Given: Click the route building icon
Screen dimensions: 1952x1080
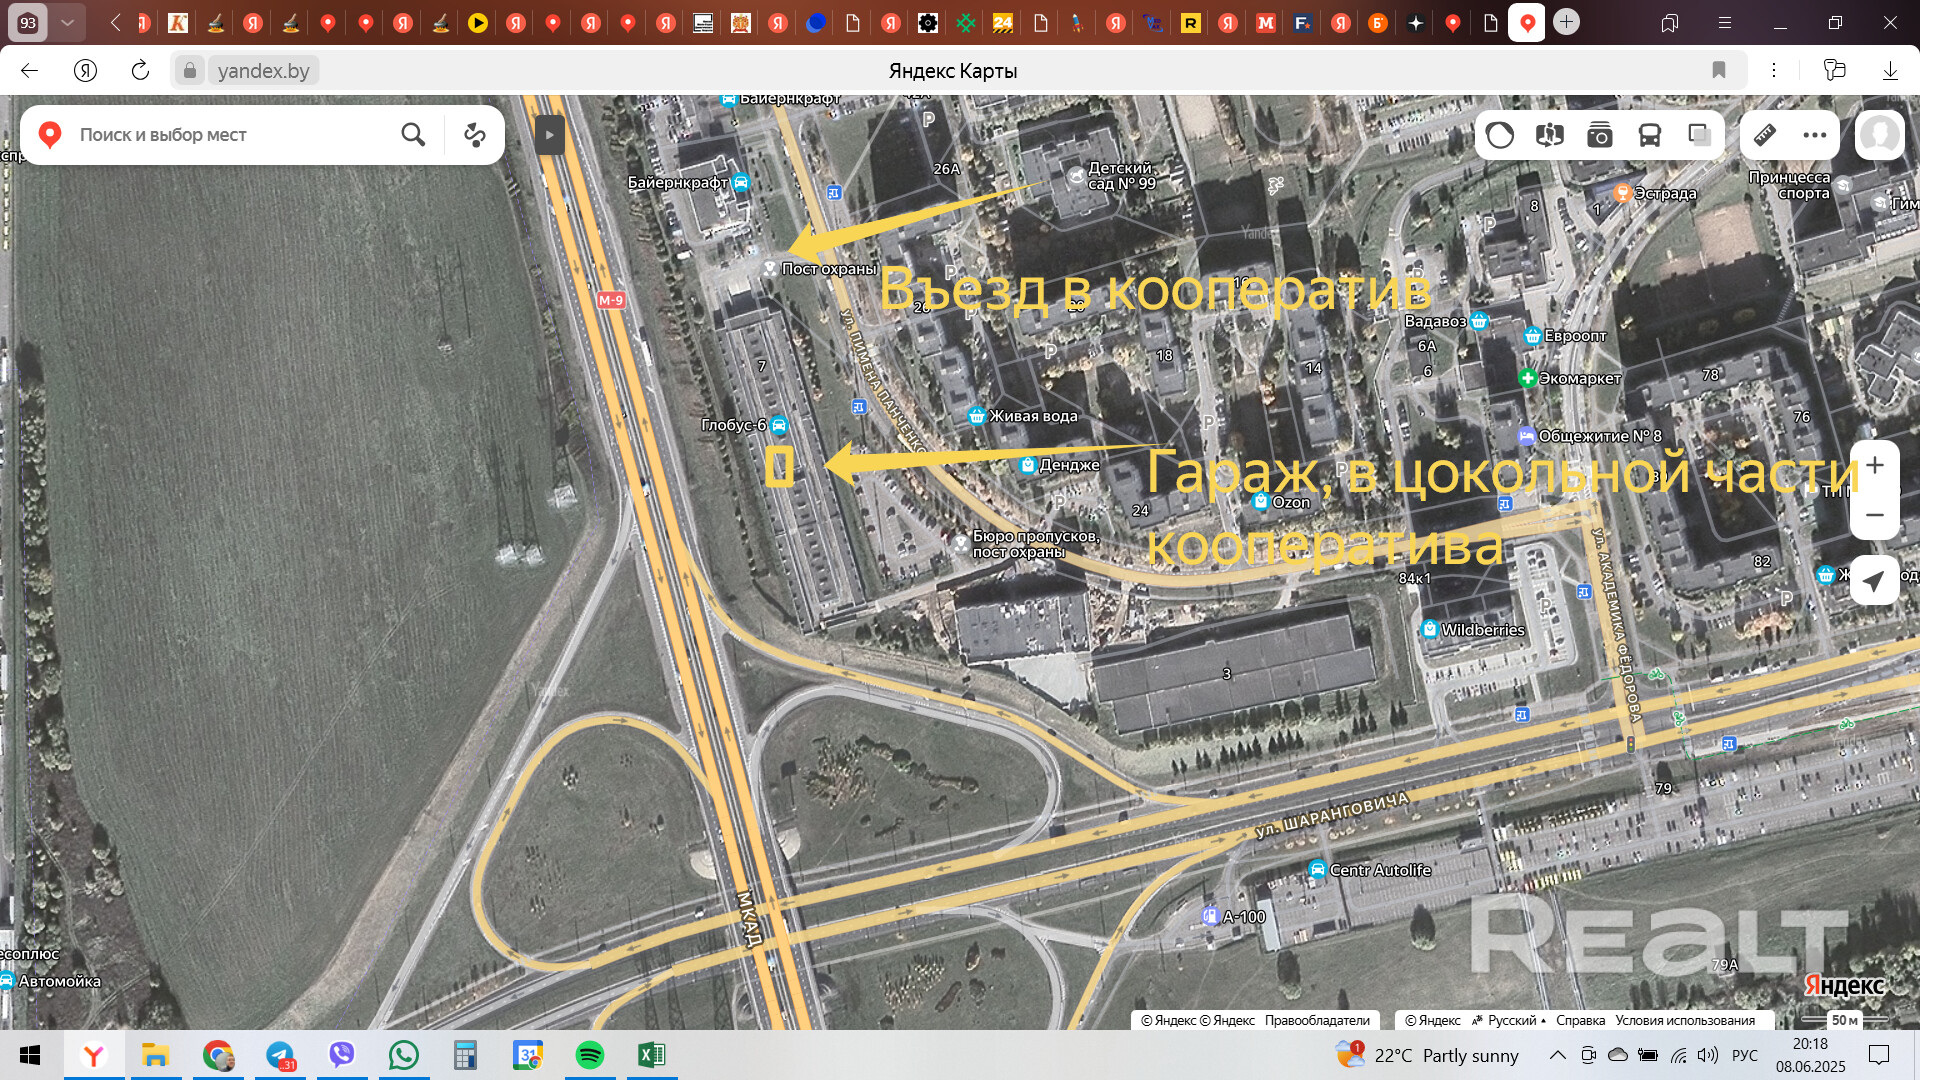Looking at the screenshot, I should click(x=475, y=135).
